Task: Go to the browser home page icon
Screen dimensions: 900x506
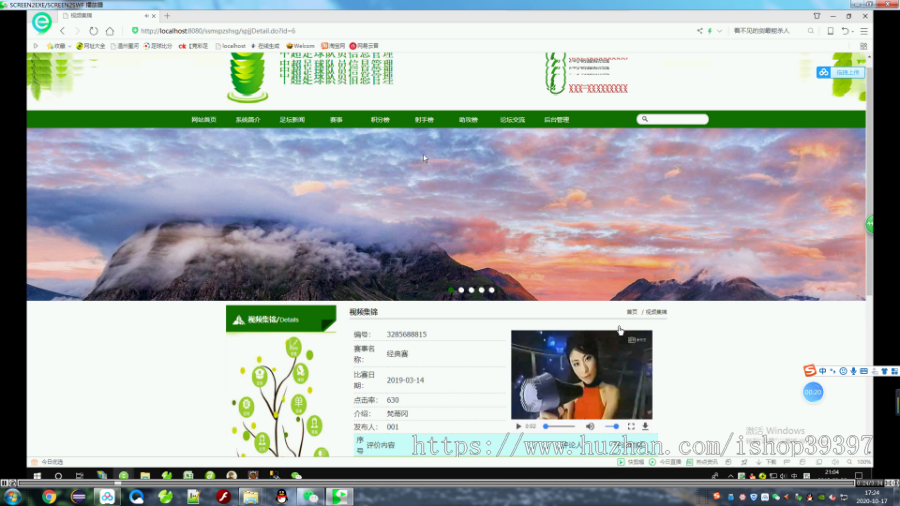Action: tap(110, 31)
